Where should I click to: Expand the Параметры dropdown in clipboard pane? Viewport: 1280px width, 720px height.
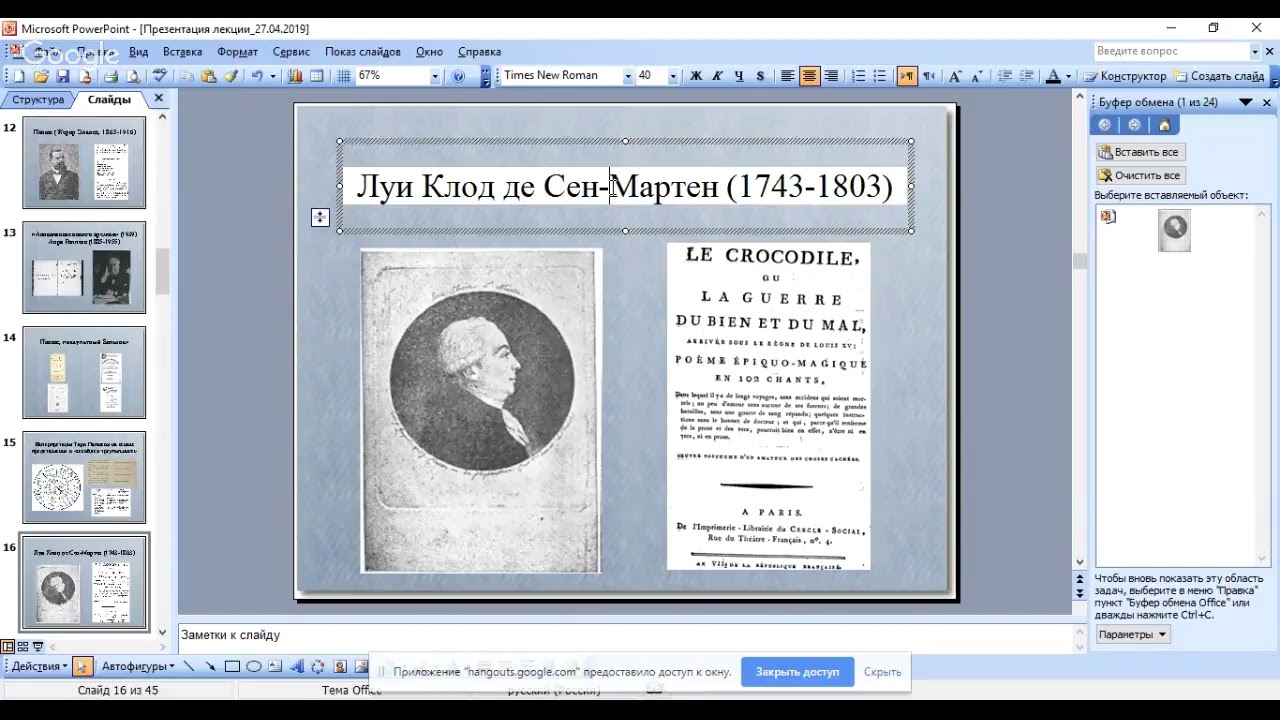click(x=1132, y=634)
